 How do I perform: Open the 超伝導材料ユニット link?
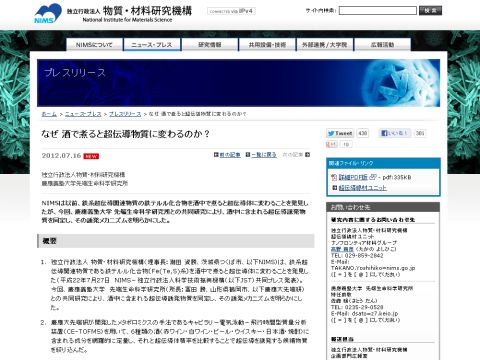(x=363, y=188)
